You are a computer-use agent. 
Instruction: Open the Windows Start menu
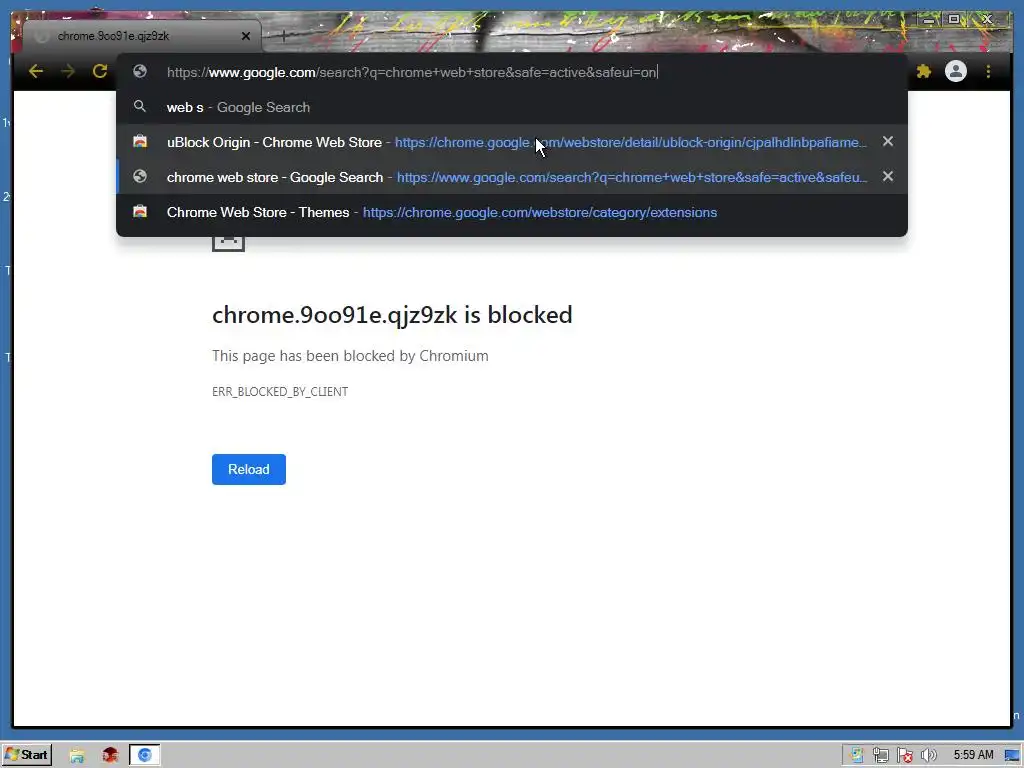click(27, 755)
